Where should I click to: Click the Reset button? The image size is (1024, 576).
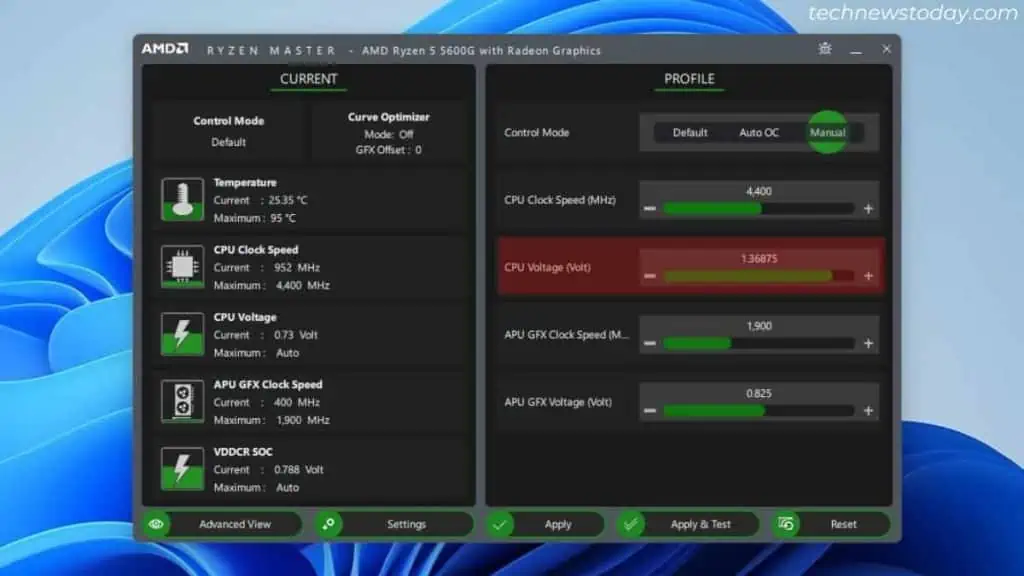click(x=843, y=523)
